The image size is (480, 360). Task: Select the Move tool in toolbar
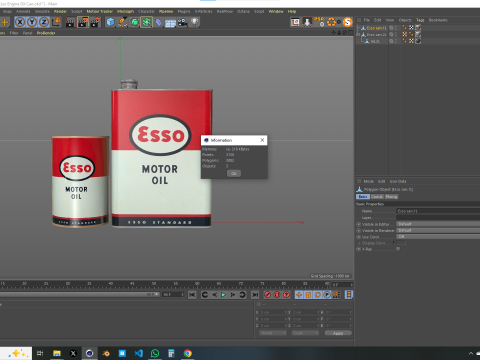pyautogui.click(x=5, y=22)
